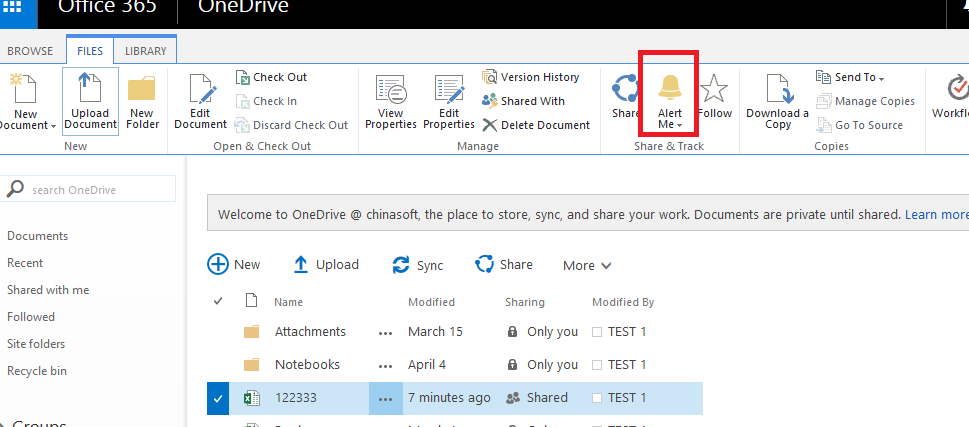Image resolution: width=969 pixels, height=427 pixels.
Task: Sort by the Sharing column header
Action: pos(525,302)
